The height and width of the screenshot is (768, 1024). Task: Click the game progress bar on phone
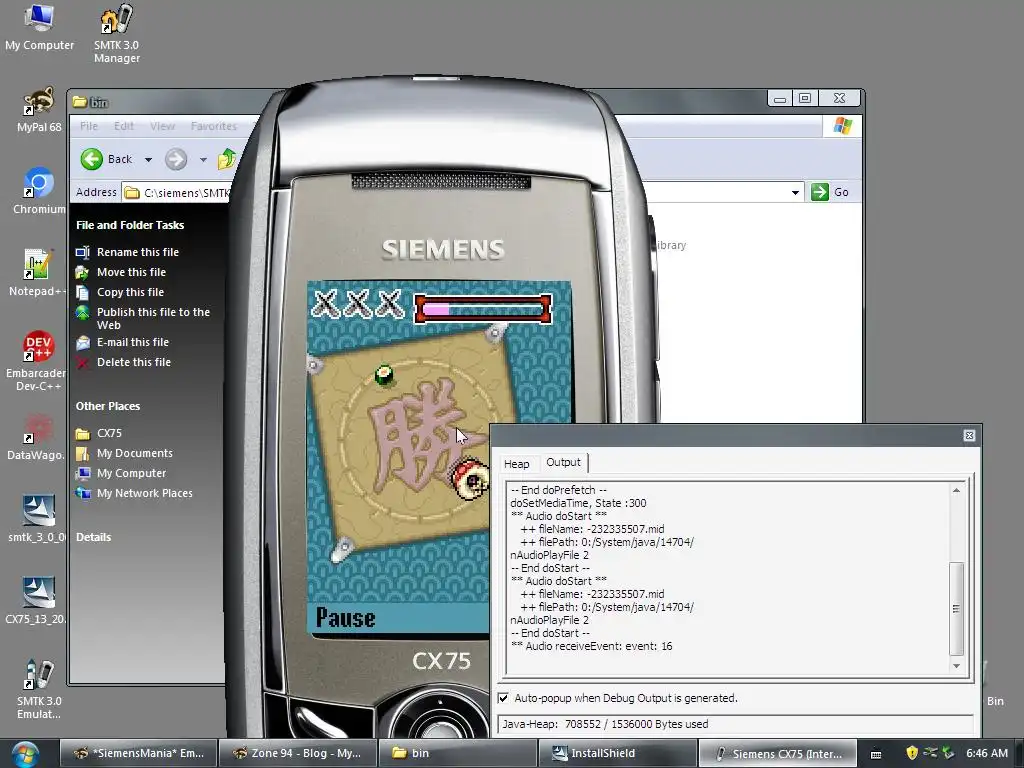(483, 309)
